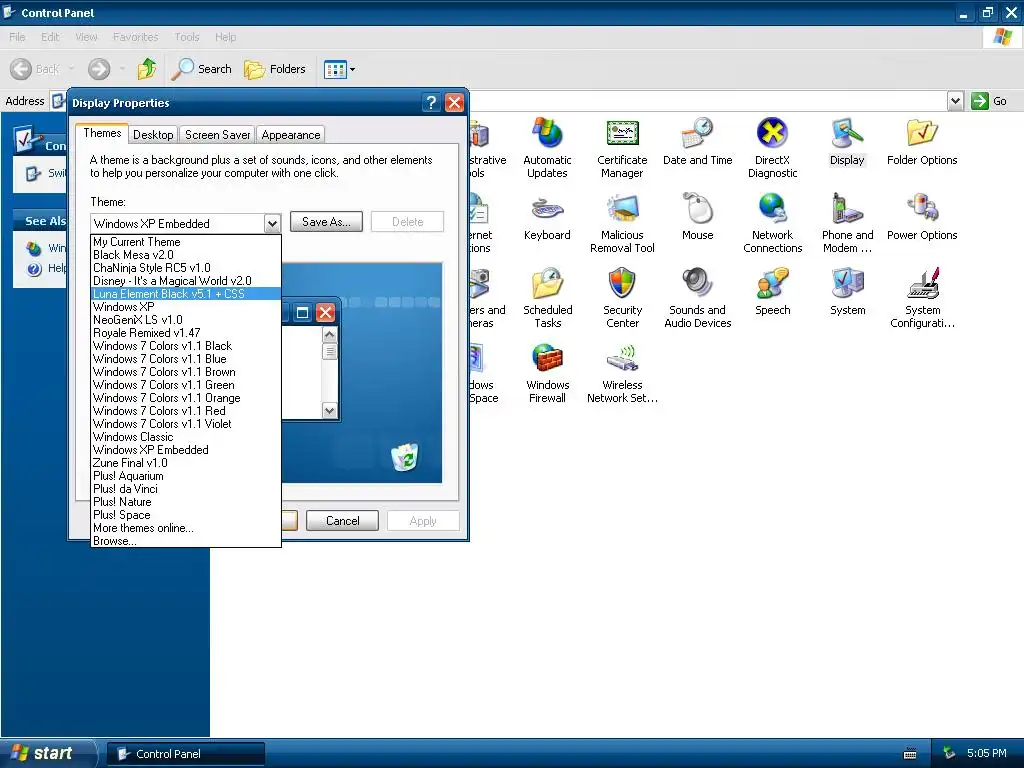
Task: Open Power Options
Action: (922, 217)
